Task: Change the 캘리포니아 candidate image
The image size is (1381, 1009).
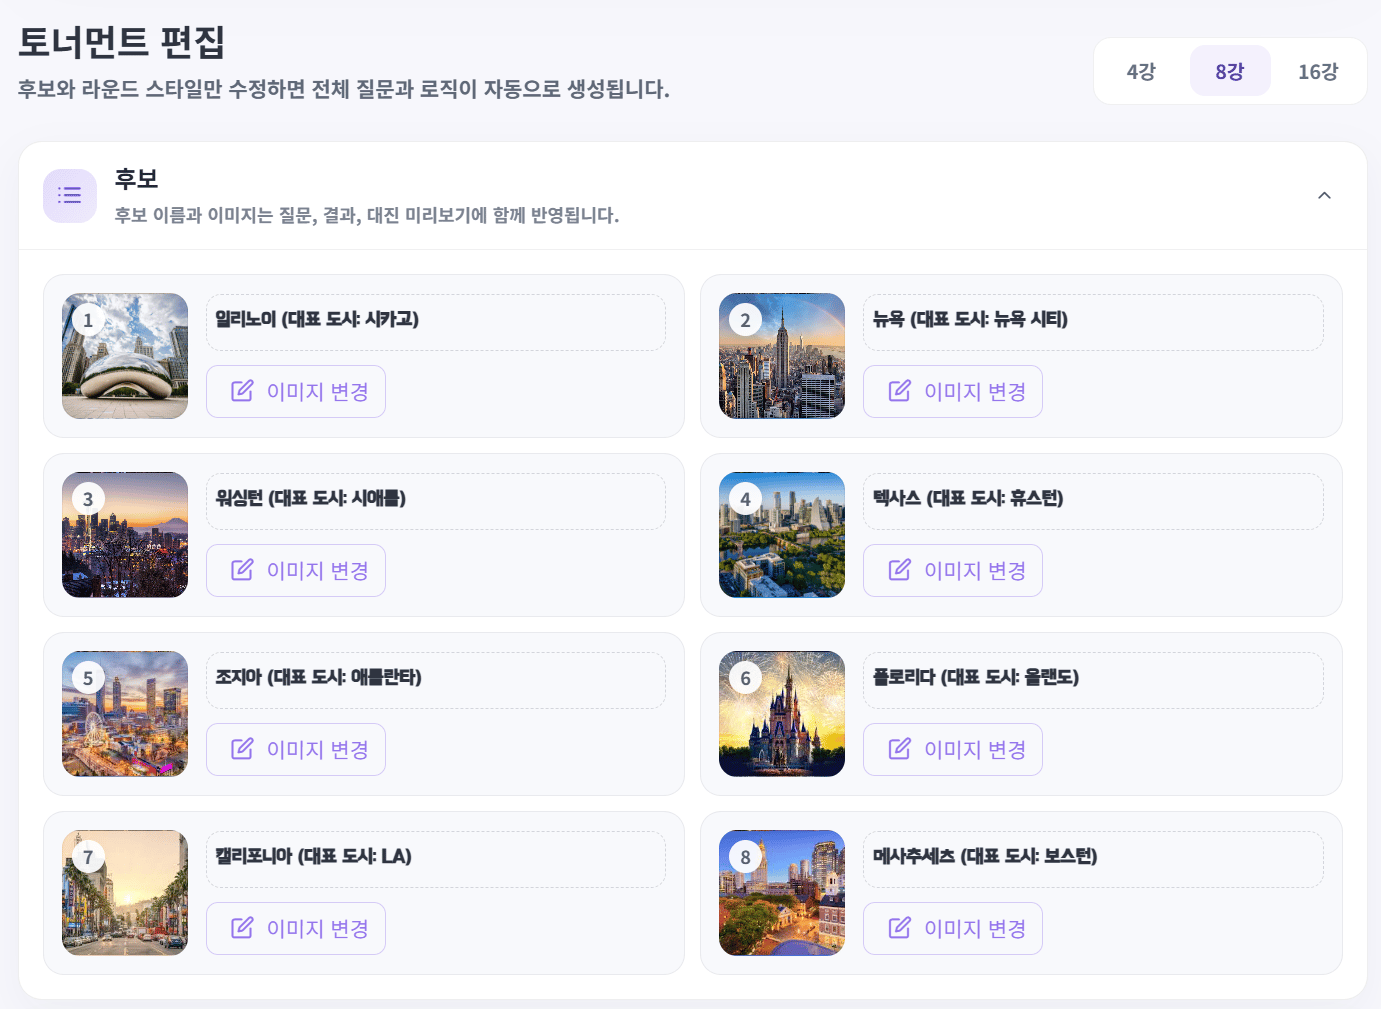Action: point(296,928)
